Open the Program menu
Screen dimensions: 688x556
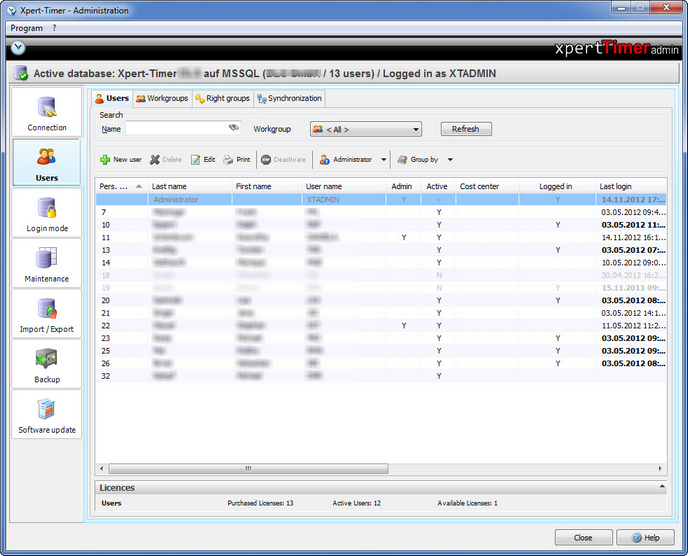pyautogui.click(x=26, y=28)
